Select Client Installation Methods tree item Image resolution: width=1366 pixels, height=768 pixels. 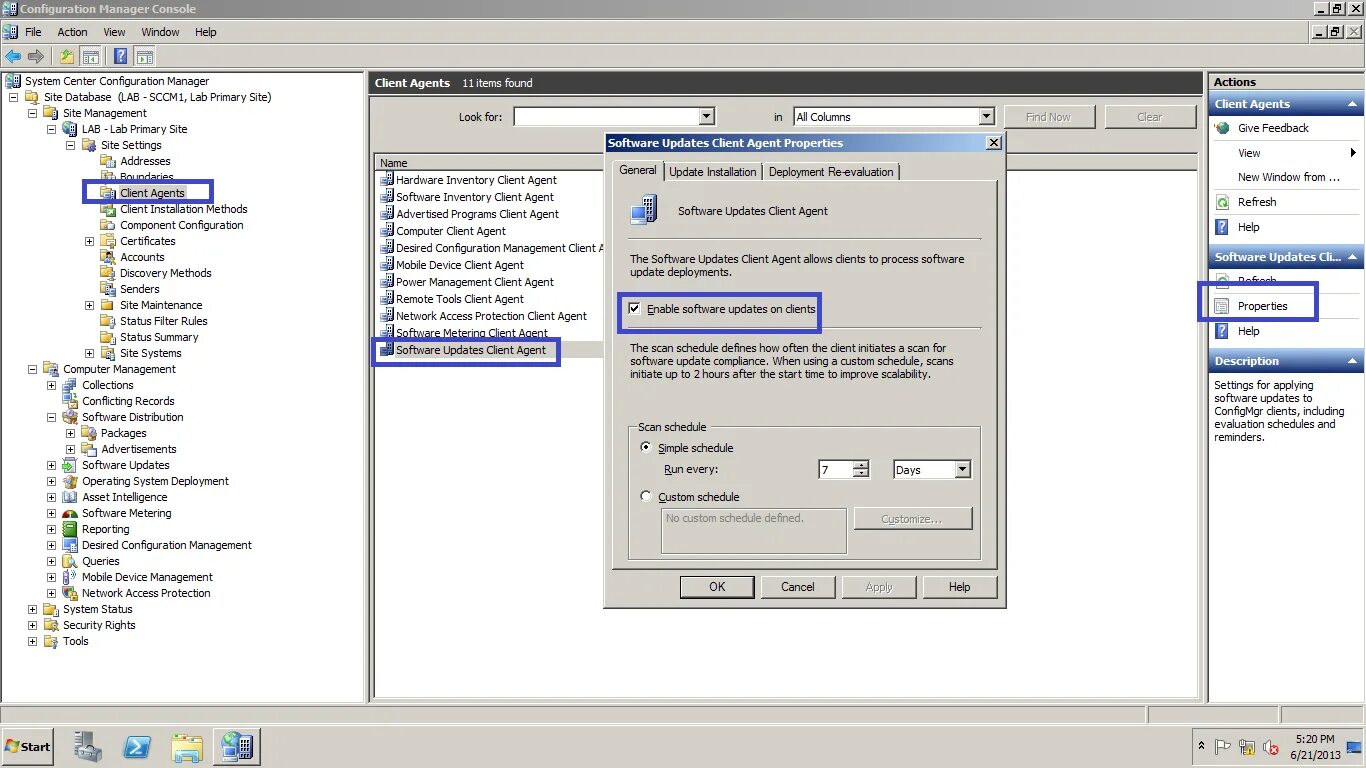click(x=184, y=209)
